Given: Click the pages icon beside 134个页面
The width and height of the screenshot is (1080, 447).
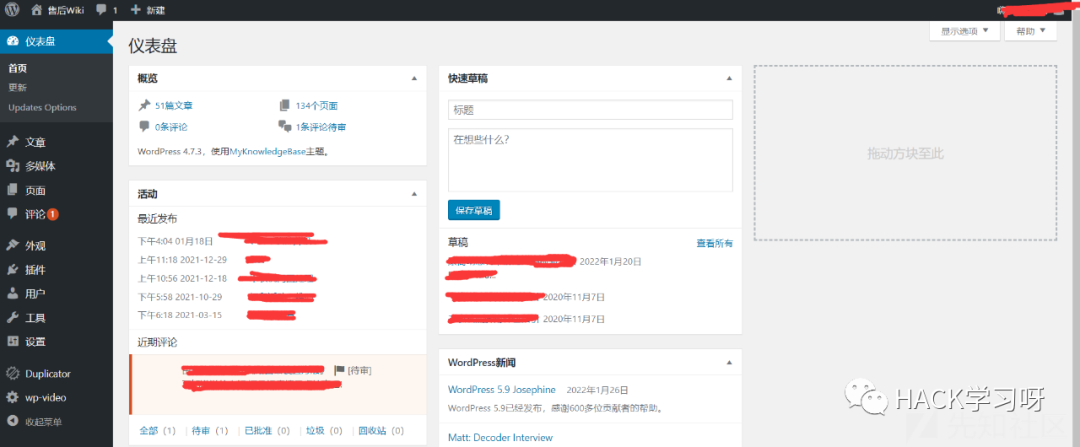Looking at the screenshot, I should pyautogui.click(x=284, y=105).
